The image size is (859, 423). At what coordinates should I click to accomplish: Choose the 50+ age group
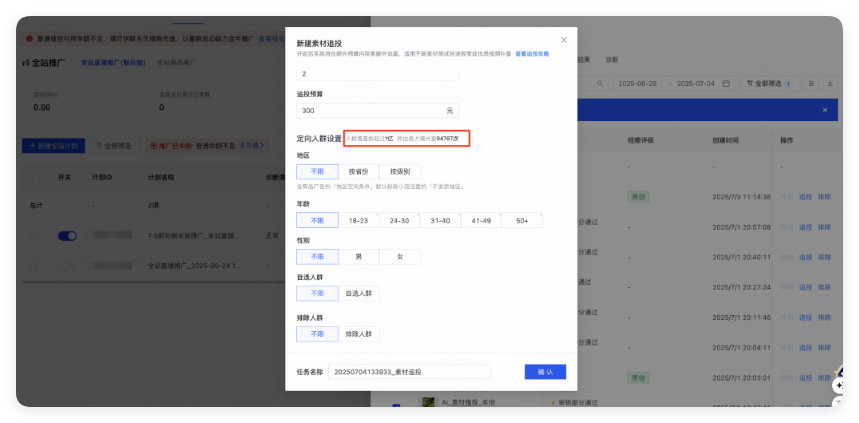(522, 220)
